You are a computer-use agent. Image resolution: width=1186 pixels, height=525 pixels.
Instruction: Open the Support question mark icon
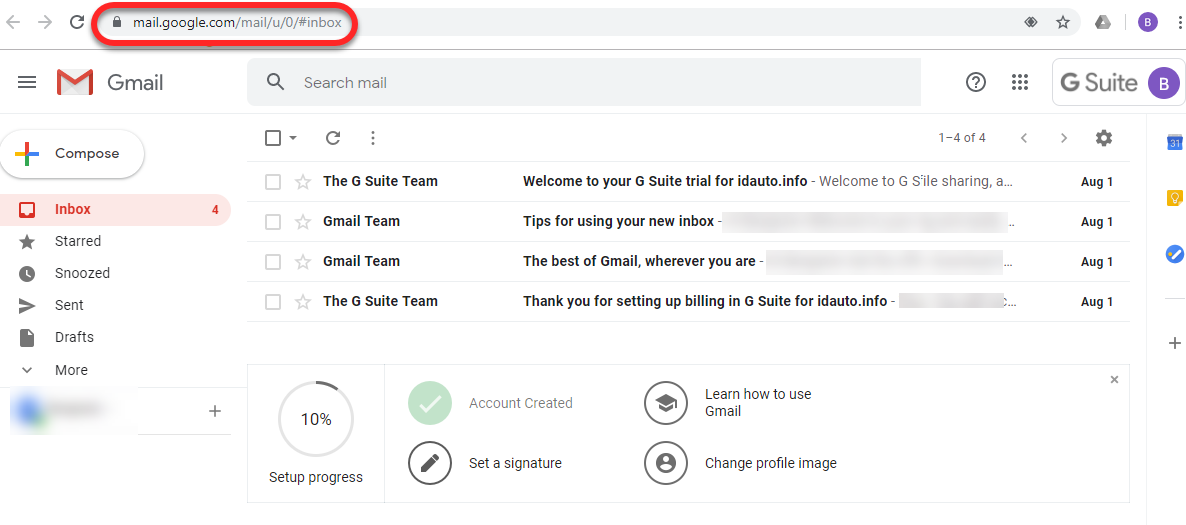tap(976, 82)
